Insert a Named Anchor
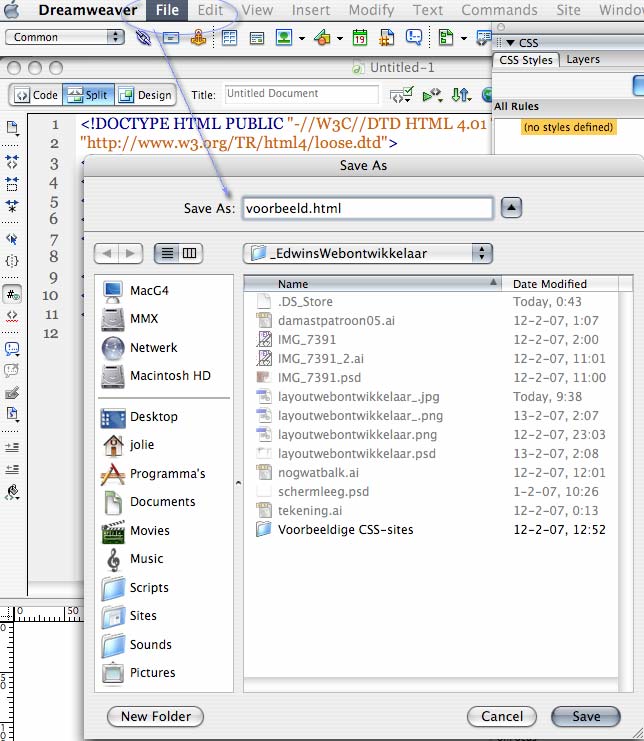 click(198, 37)
